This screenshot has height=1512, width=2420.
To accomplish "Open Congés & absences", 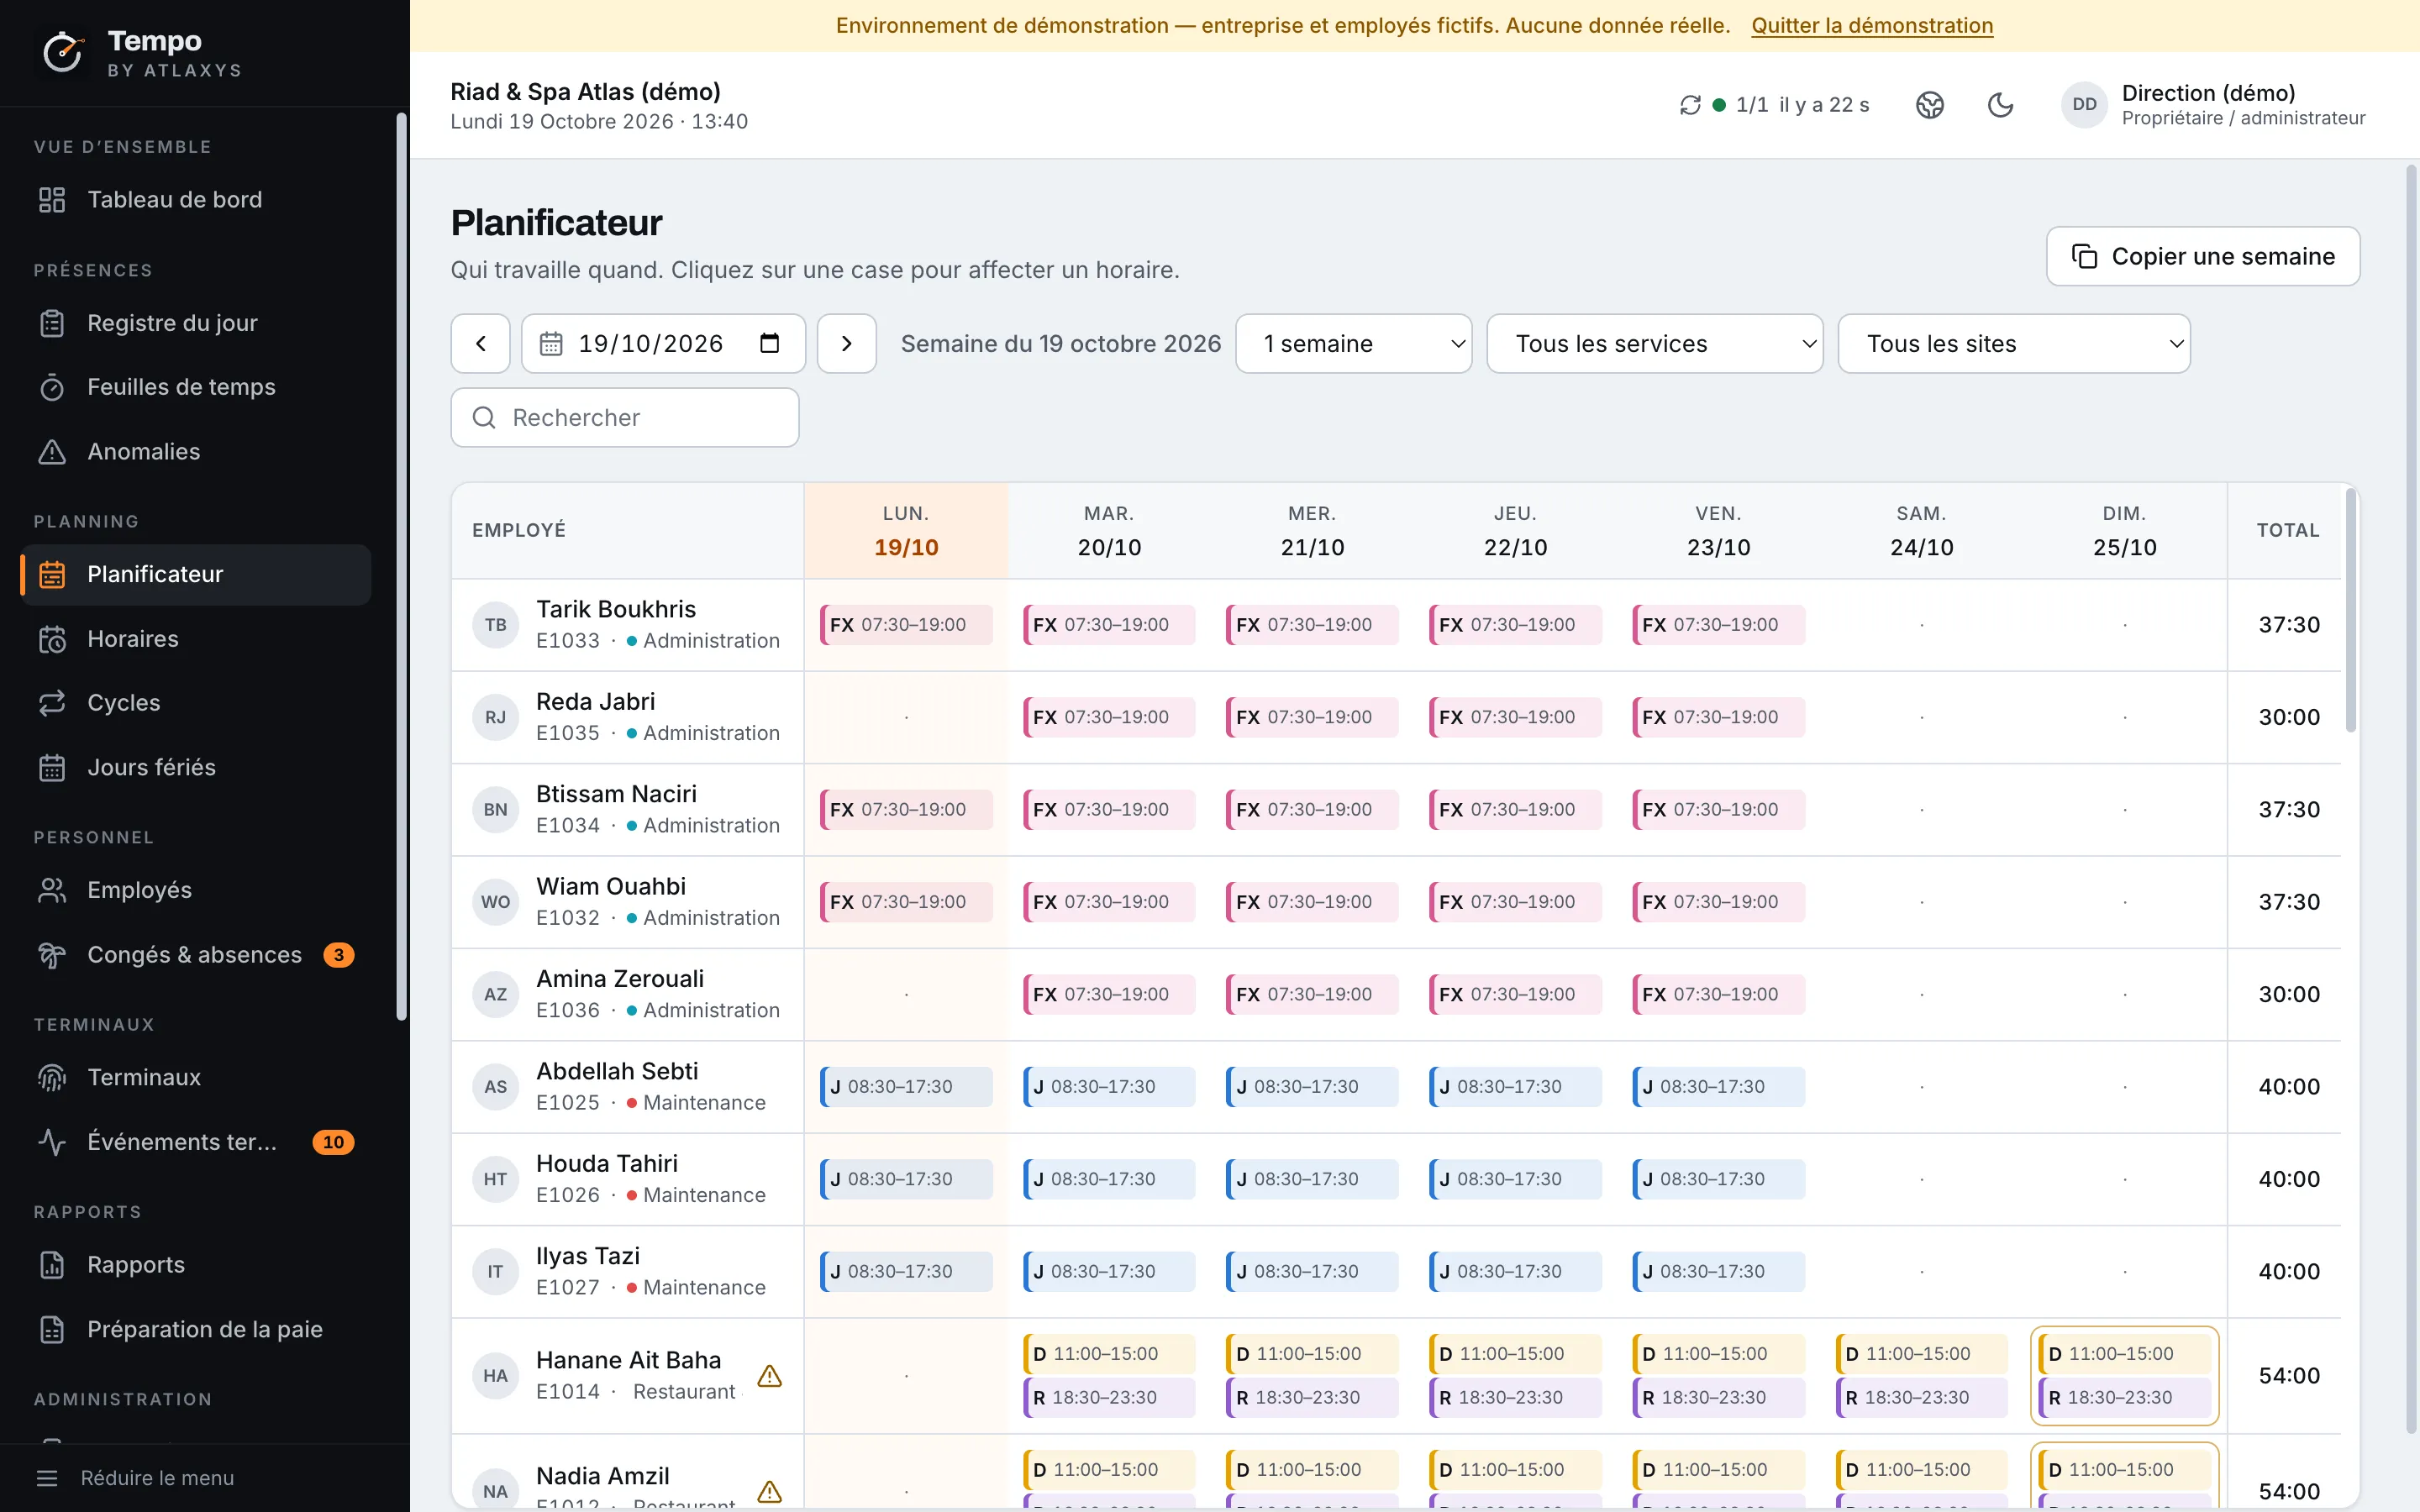I will [196, 955].
